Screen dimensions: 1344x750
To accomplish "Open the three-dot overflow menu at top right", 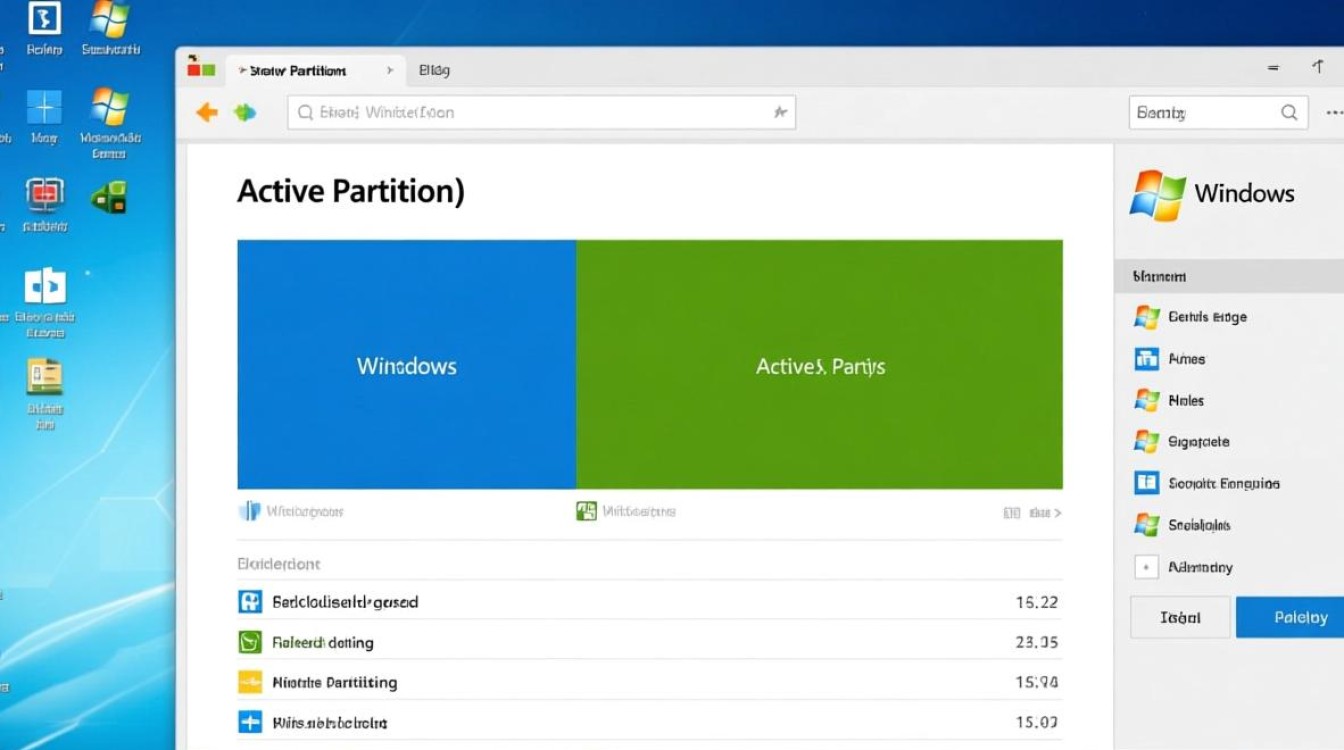I will coord(1337,112).
